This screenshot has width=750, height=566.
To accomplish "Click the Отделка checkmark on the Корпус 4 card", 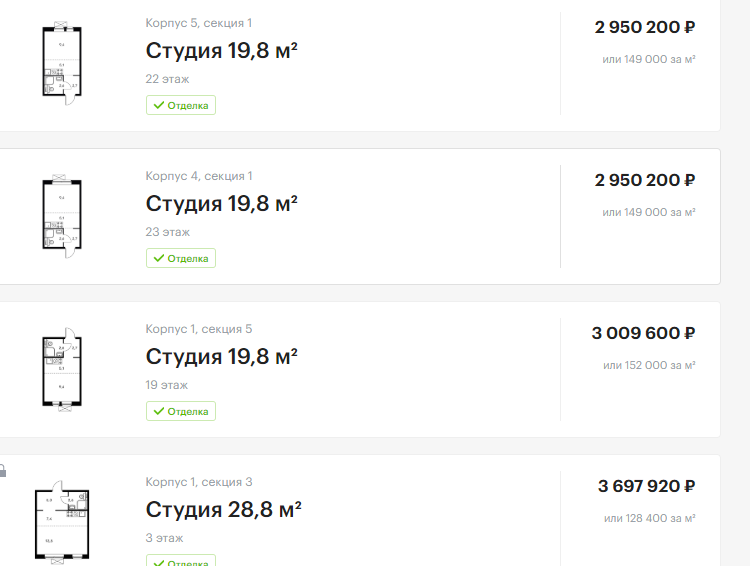I will [158, 258].
